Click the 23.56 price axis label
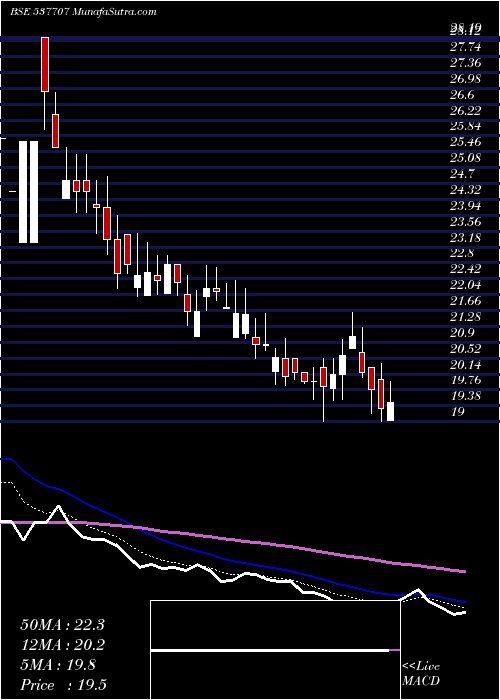This screenshot has width=500, height=700. (x=466, y=222)
